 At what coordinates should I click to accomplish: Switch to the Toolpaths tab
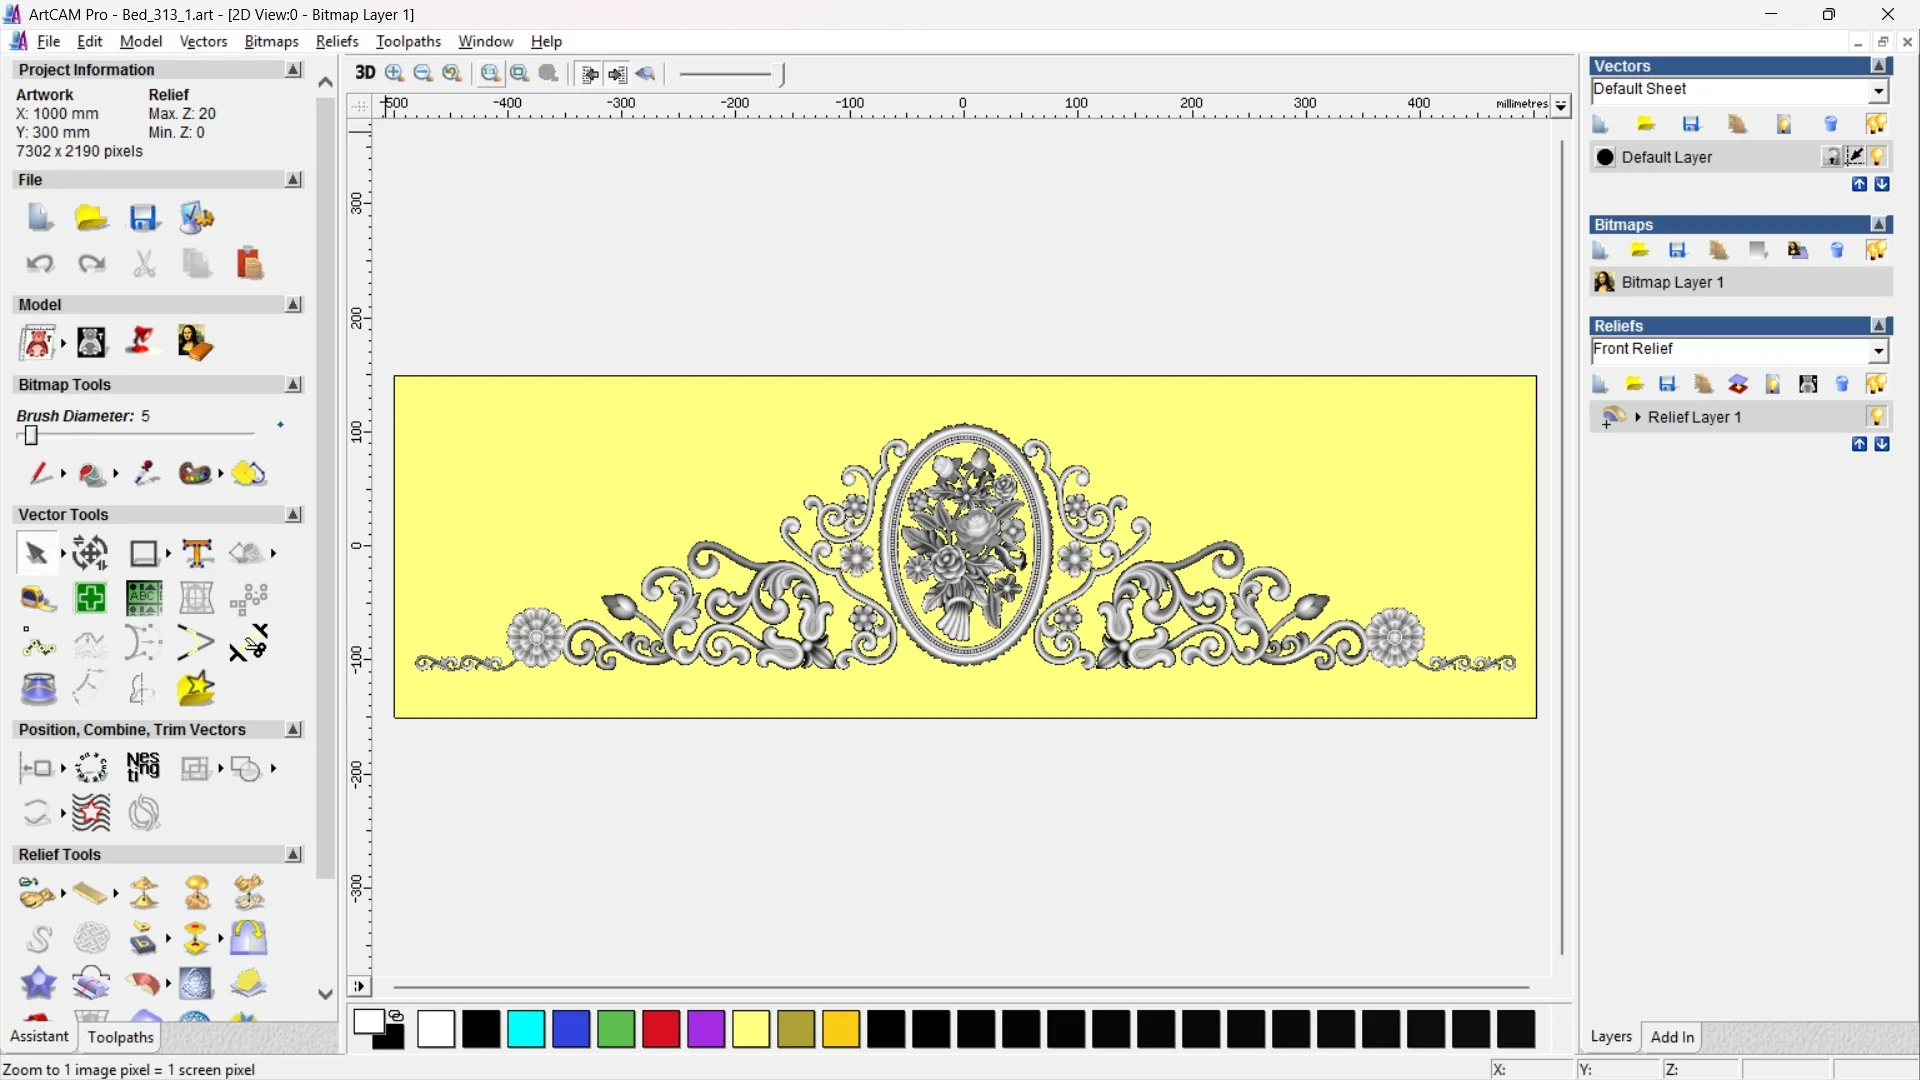pyautogui.click(x=120, y=1037)
